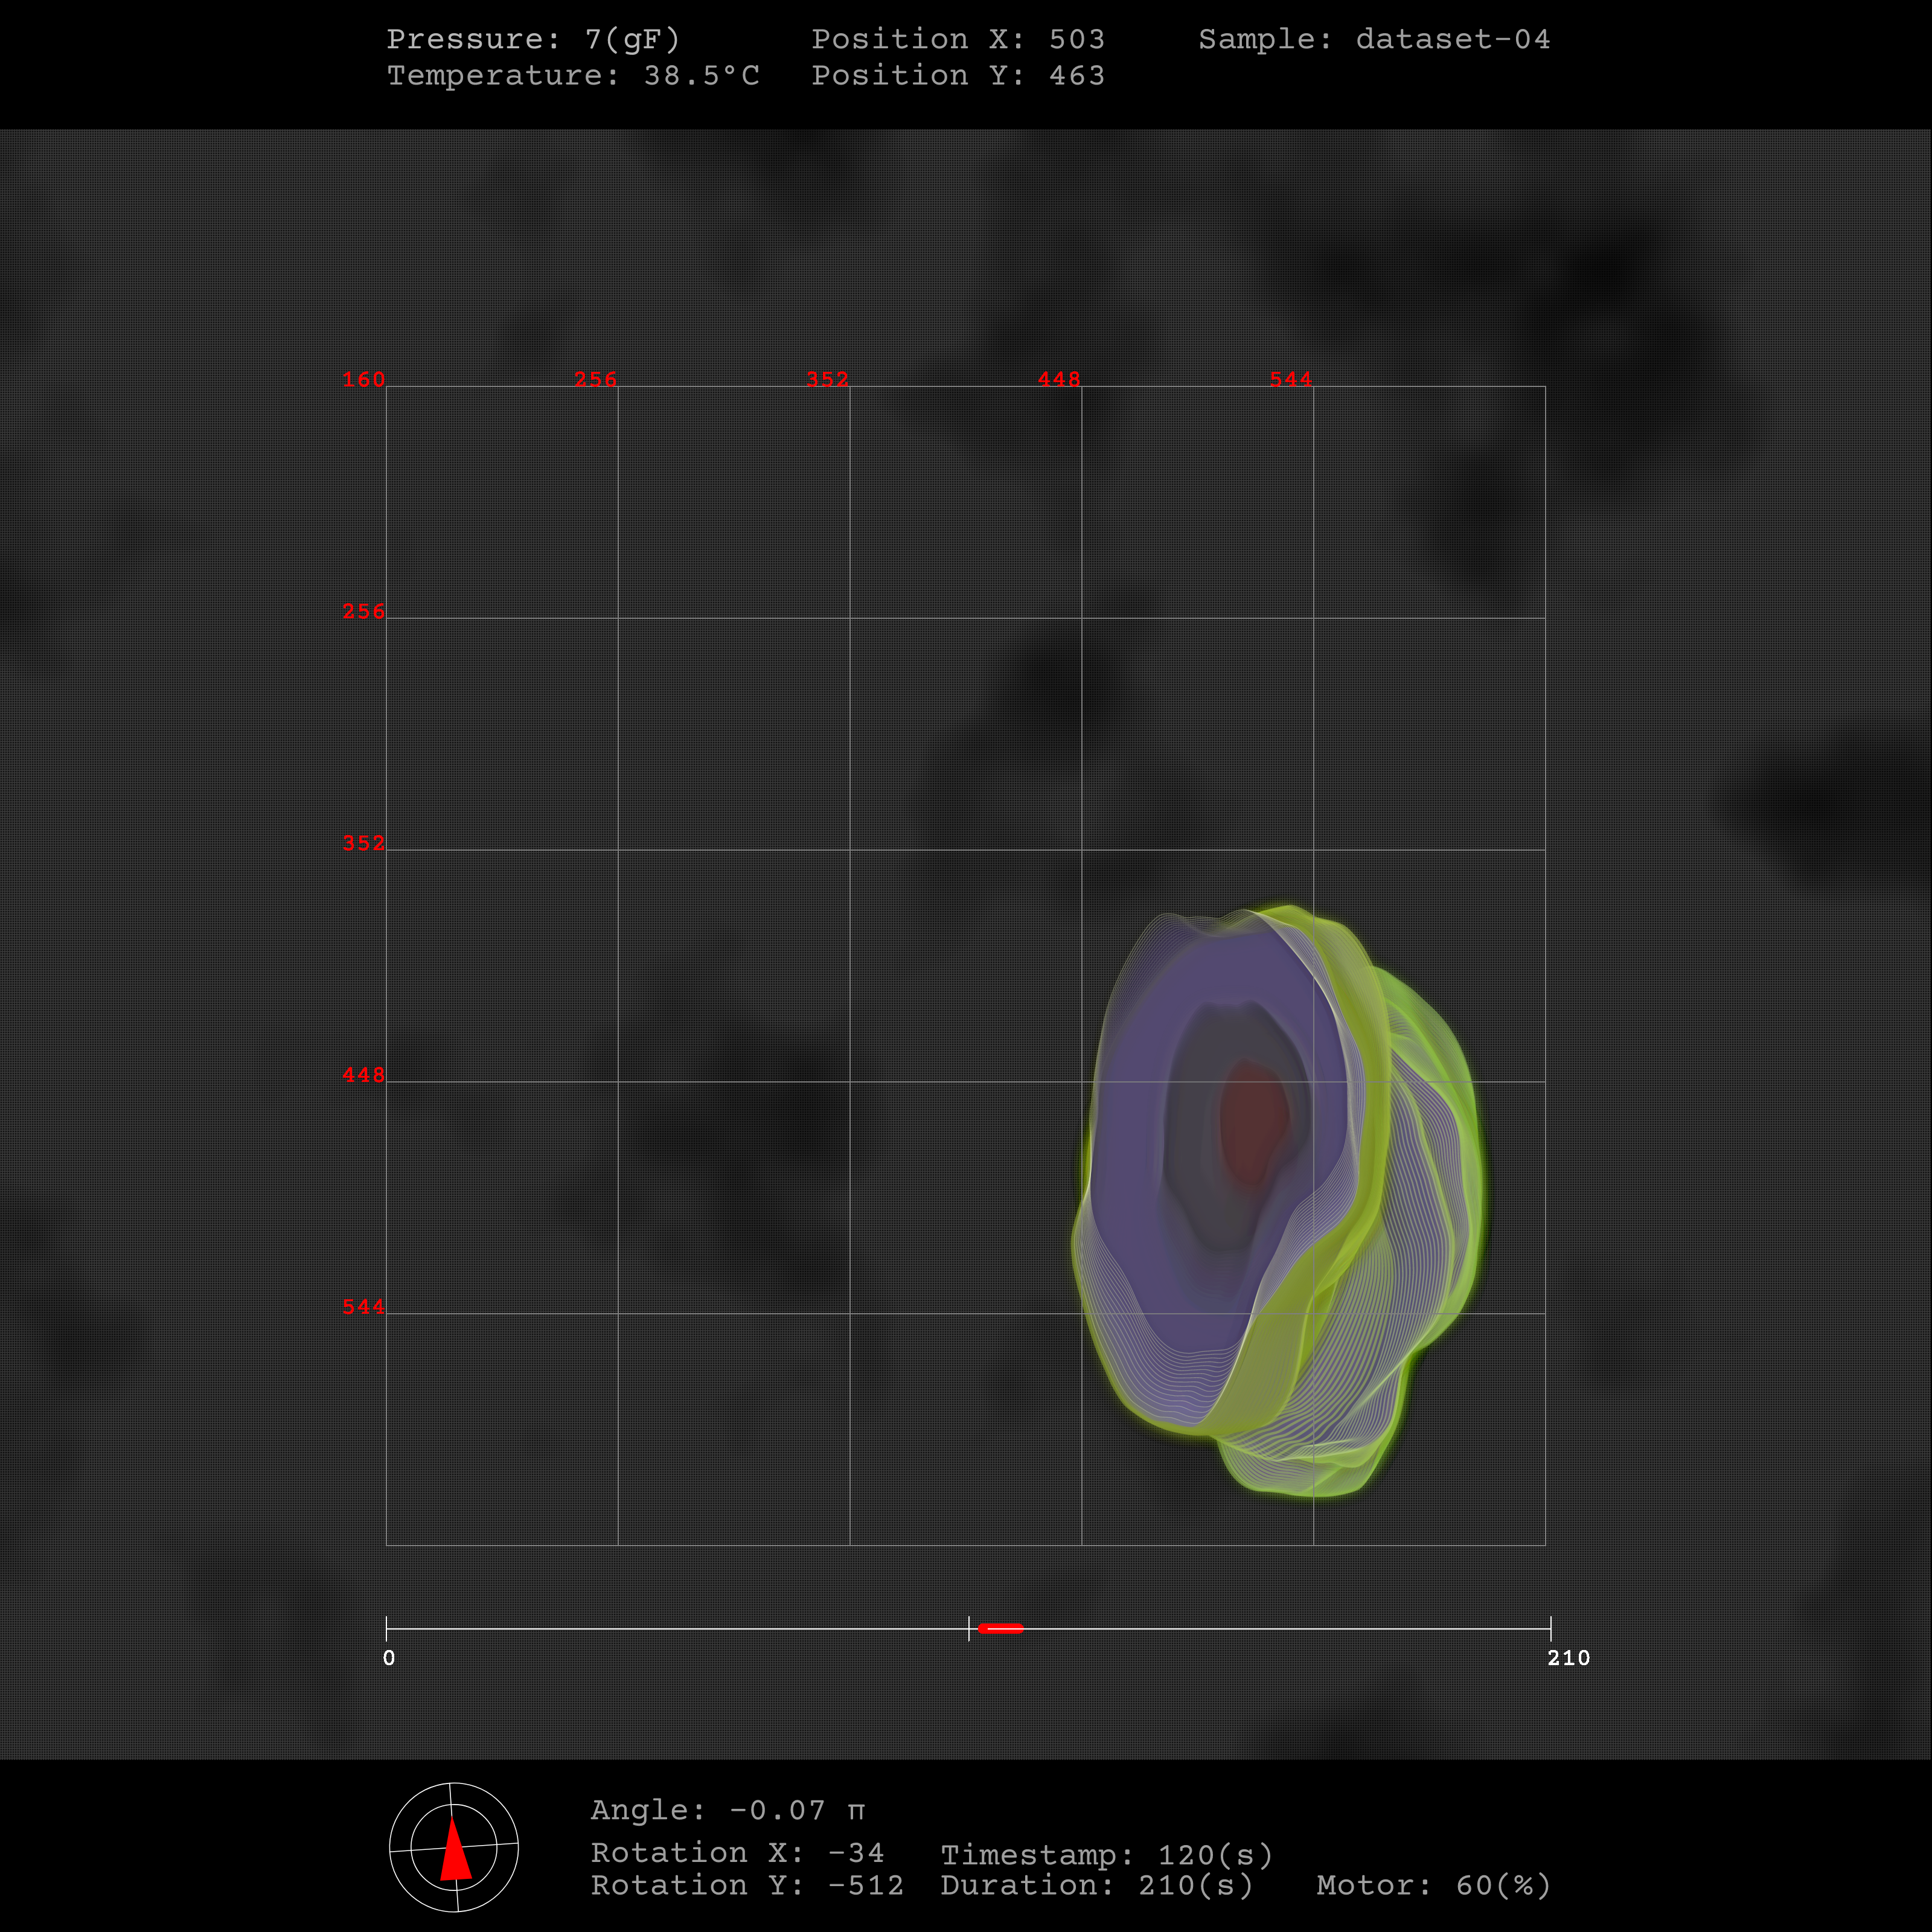Click the Sample dataset-04 label
The width and height of the screenshot is (1932, 1932).
point(1374,39)
